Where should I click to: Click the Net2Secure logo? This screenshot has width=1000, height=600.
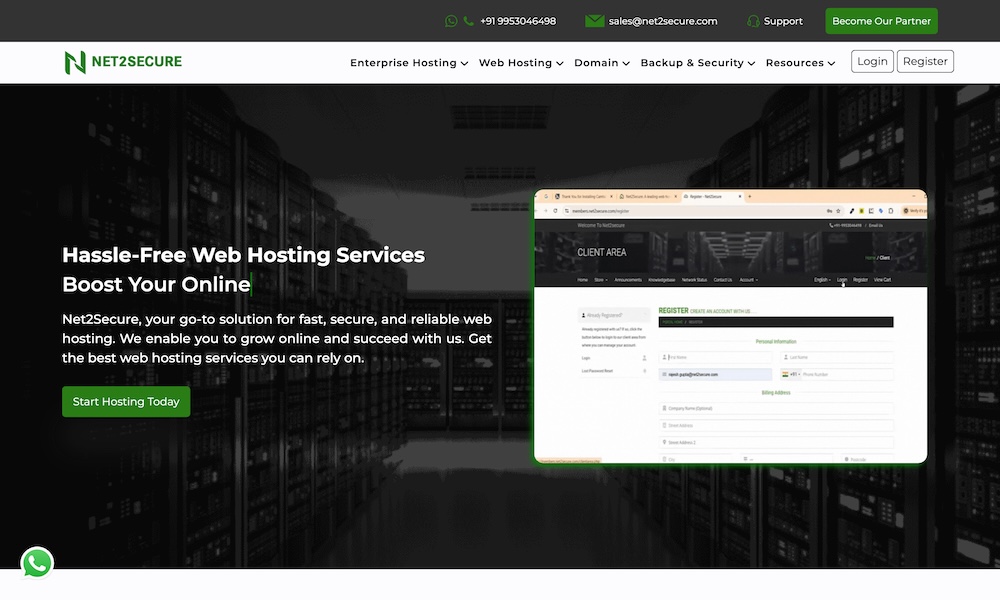tap(123, 62)
